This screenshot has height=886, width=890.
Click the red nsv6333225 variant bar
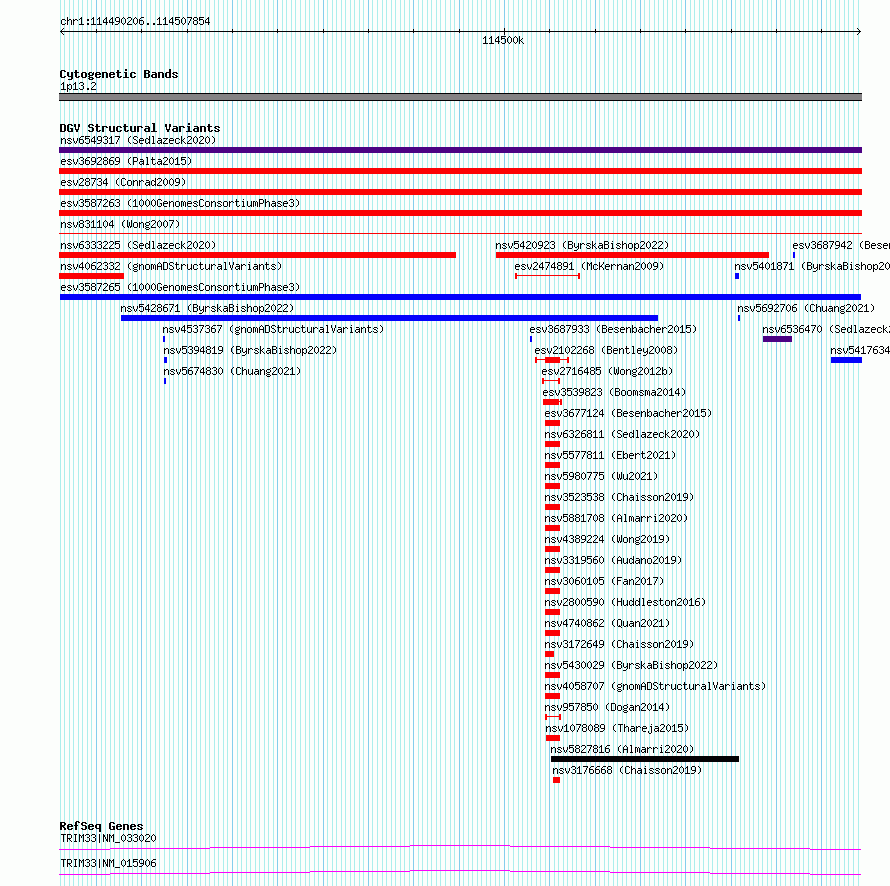[x=258, y=255]
